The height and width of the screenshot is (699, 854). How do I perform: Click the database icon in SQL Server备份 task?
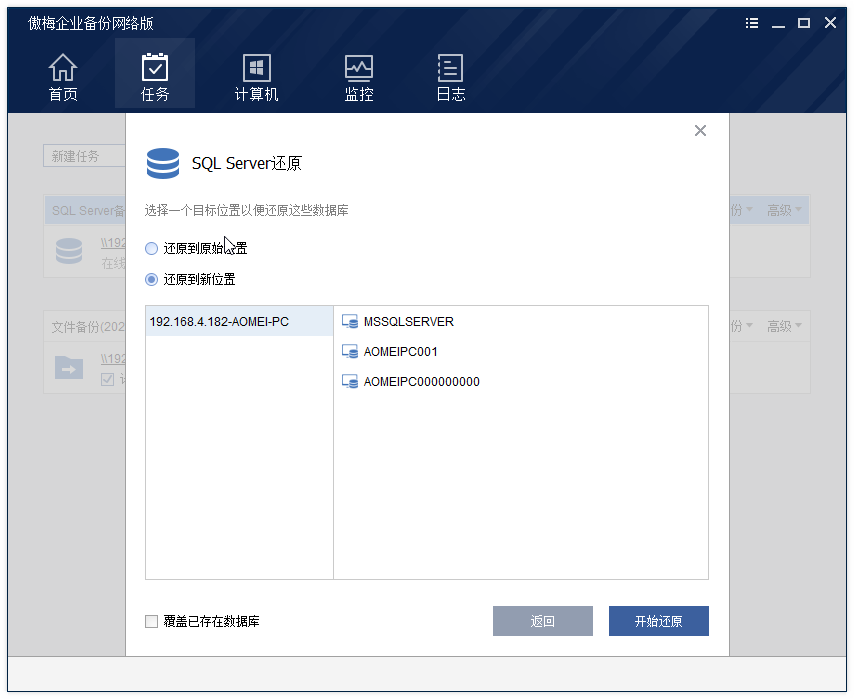tap(69, 251)
